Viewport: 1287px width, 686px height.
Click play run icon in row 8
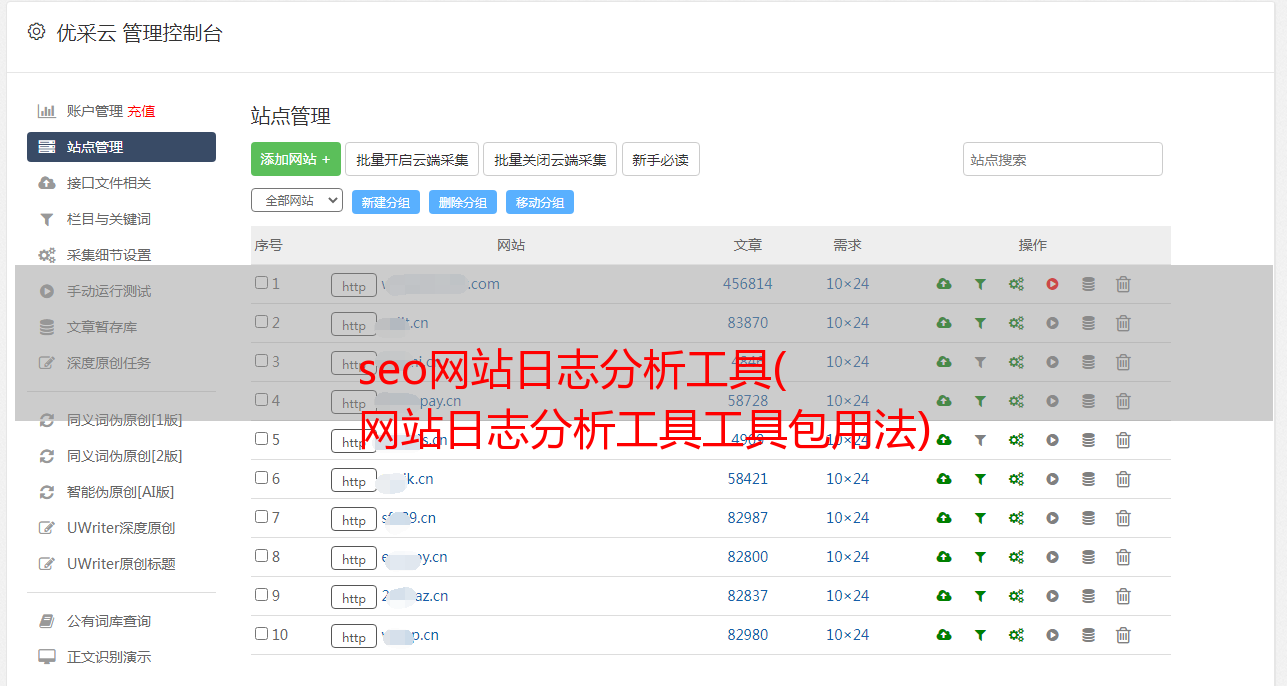click(x=1052, y=557)
